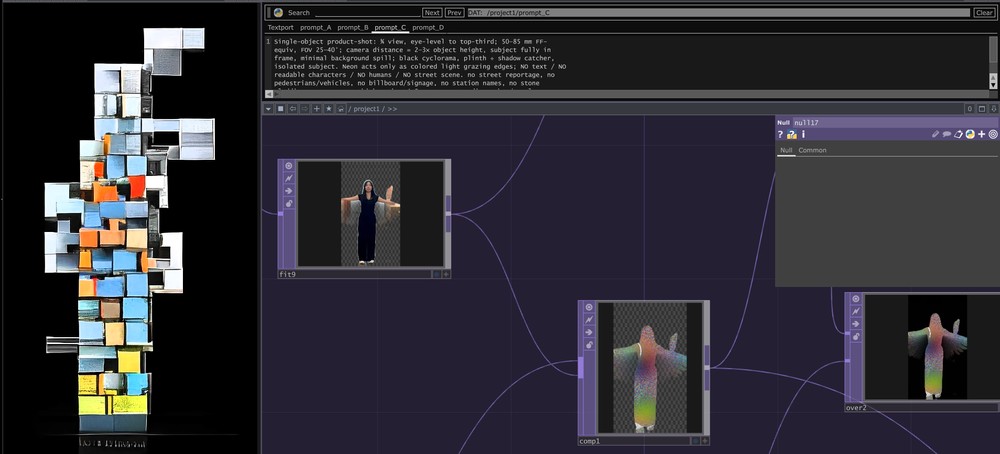Select the comp1 node thumbnail

point(650,368)
